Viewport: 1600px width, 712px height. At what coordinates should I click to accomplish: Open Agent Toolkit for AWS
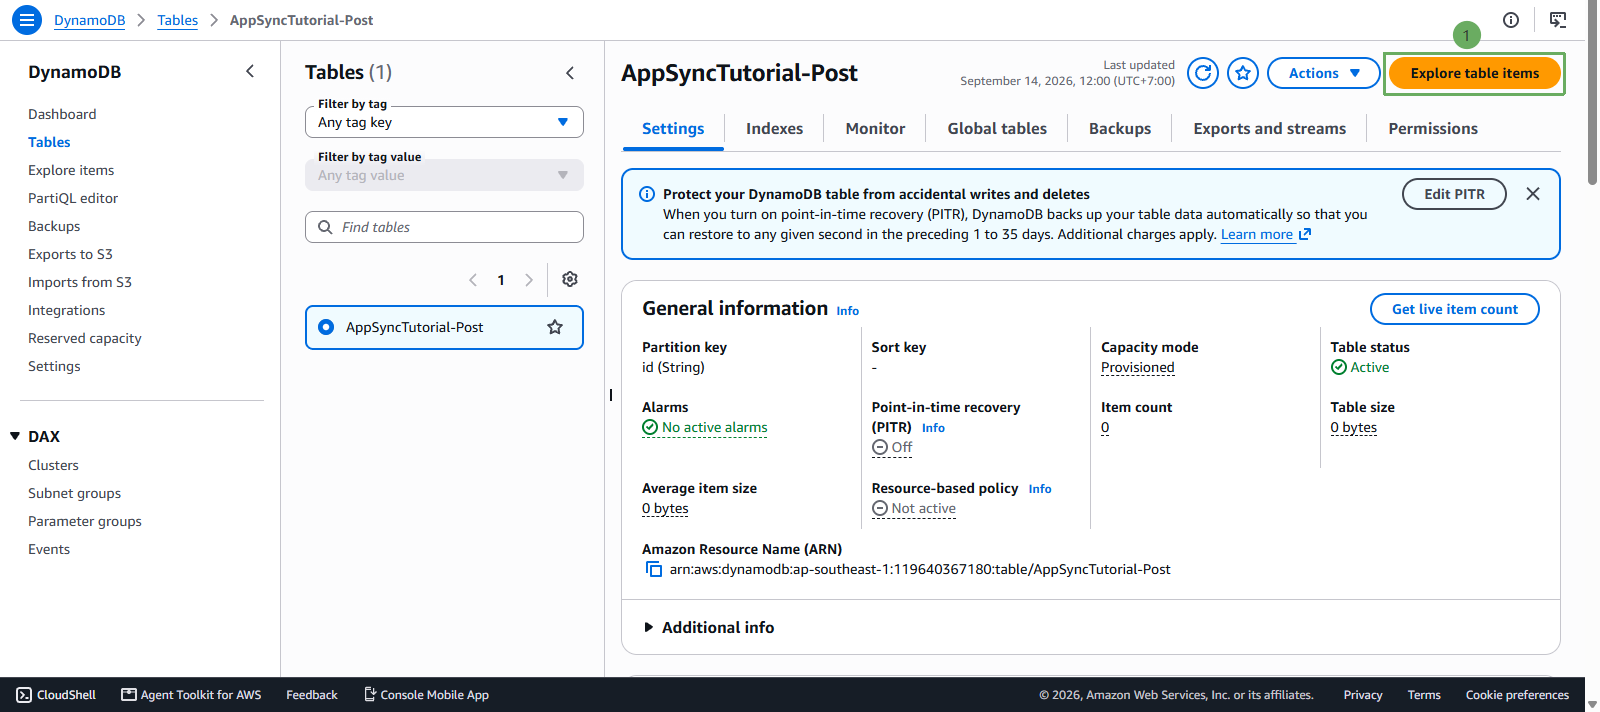click(191, 695)
